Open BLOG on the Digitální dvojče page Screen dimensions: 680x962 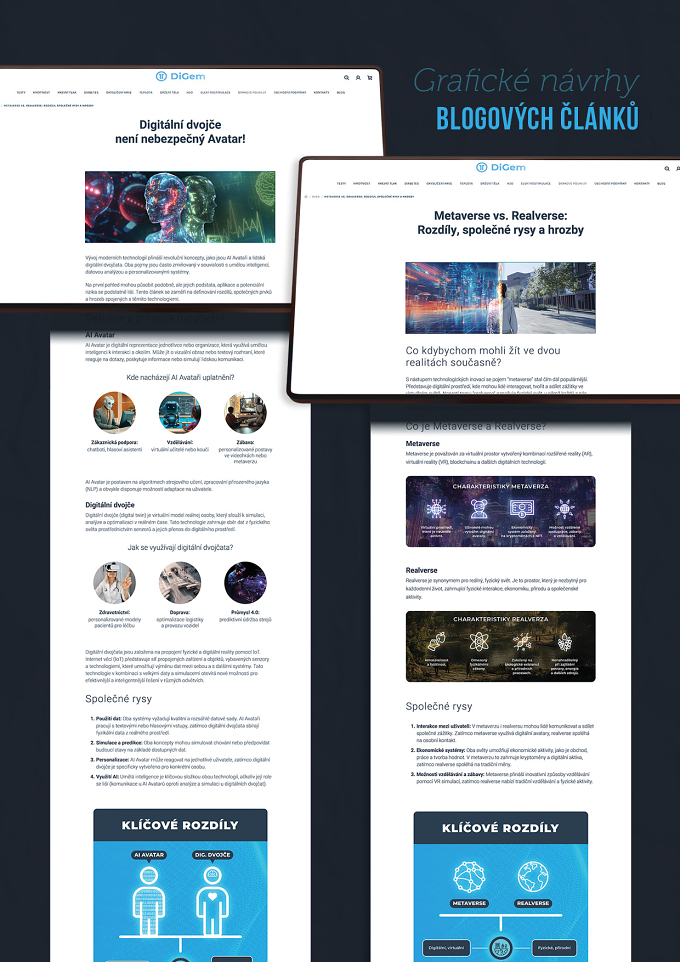pyautogui.click(x=341, y=93)
